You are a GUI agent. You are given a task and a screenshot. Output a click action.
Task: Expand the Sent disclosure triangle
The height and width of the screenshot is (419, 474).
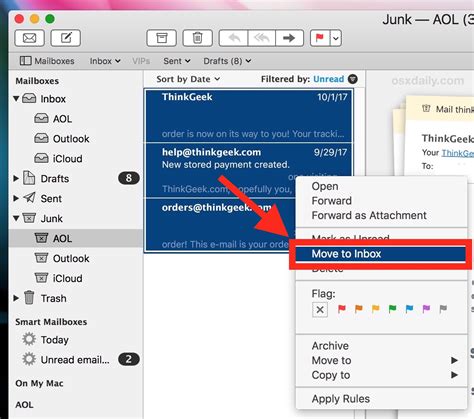[16, 198]
